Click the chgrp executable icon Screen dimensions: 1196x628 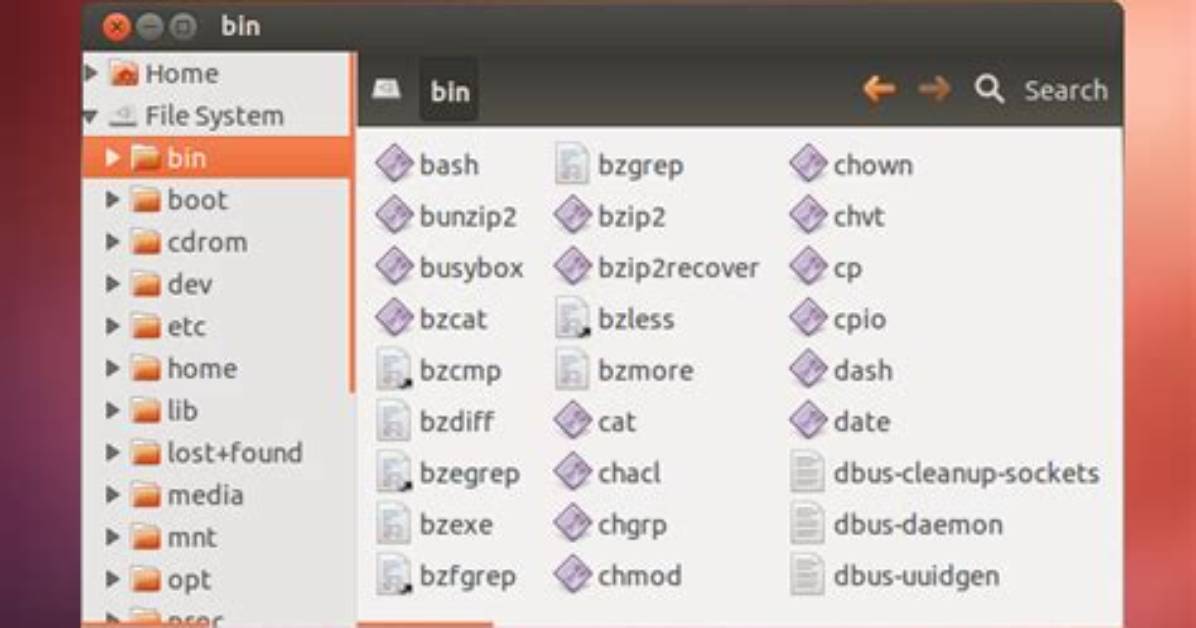[x=573, y=523]
